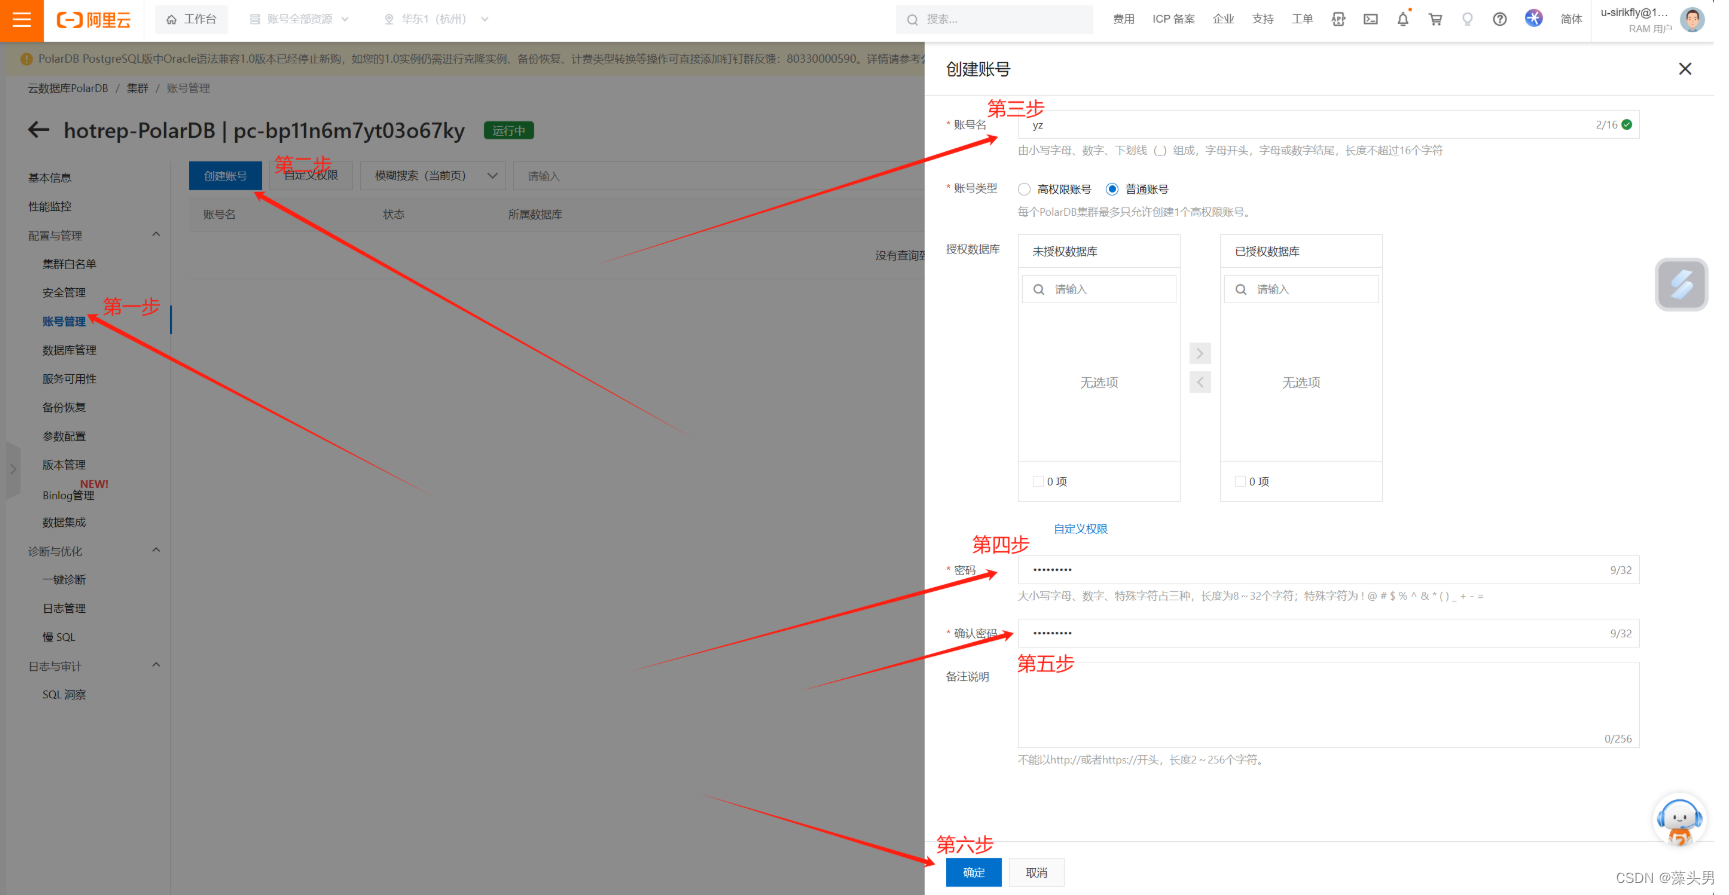Click the 自定义权限 link in panel
The width and height of the screenshot is (1729, 895).
[x=1081, y=529]
